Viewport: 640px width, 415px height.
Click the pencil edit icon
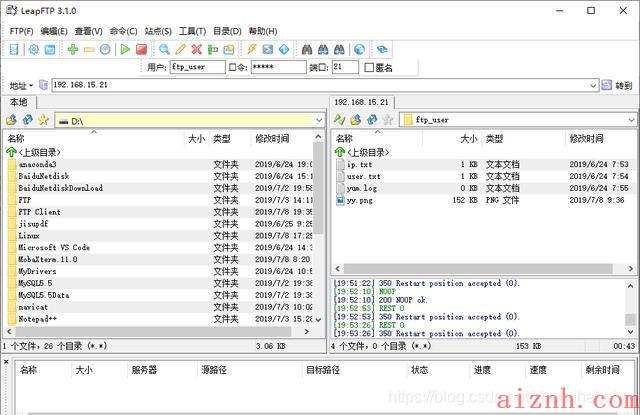tap(180, 50)
